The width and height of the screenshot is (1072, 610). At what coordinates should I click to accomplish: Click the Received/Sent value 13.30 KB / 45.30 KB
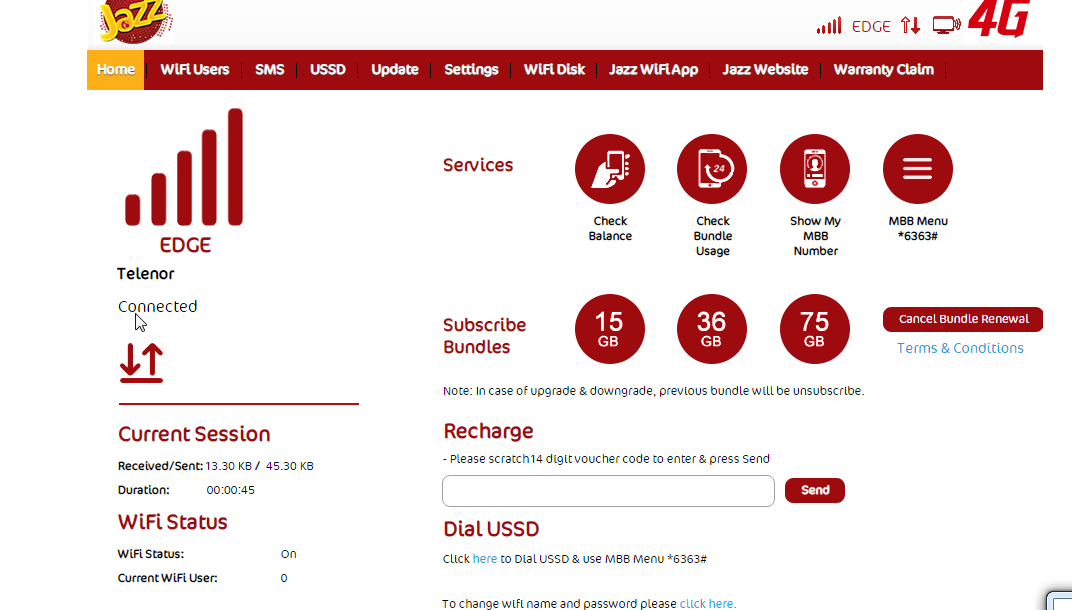(x=259, y=466)
